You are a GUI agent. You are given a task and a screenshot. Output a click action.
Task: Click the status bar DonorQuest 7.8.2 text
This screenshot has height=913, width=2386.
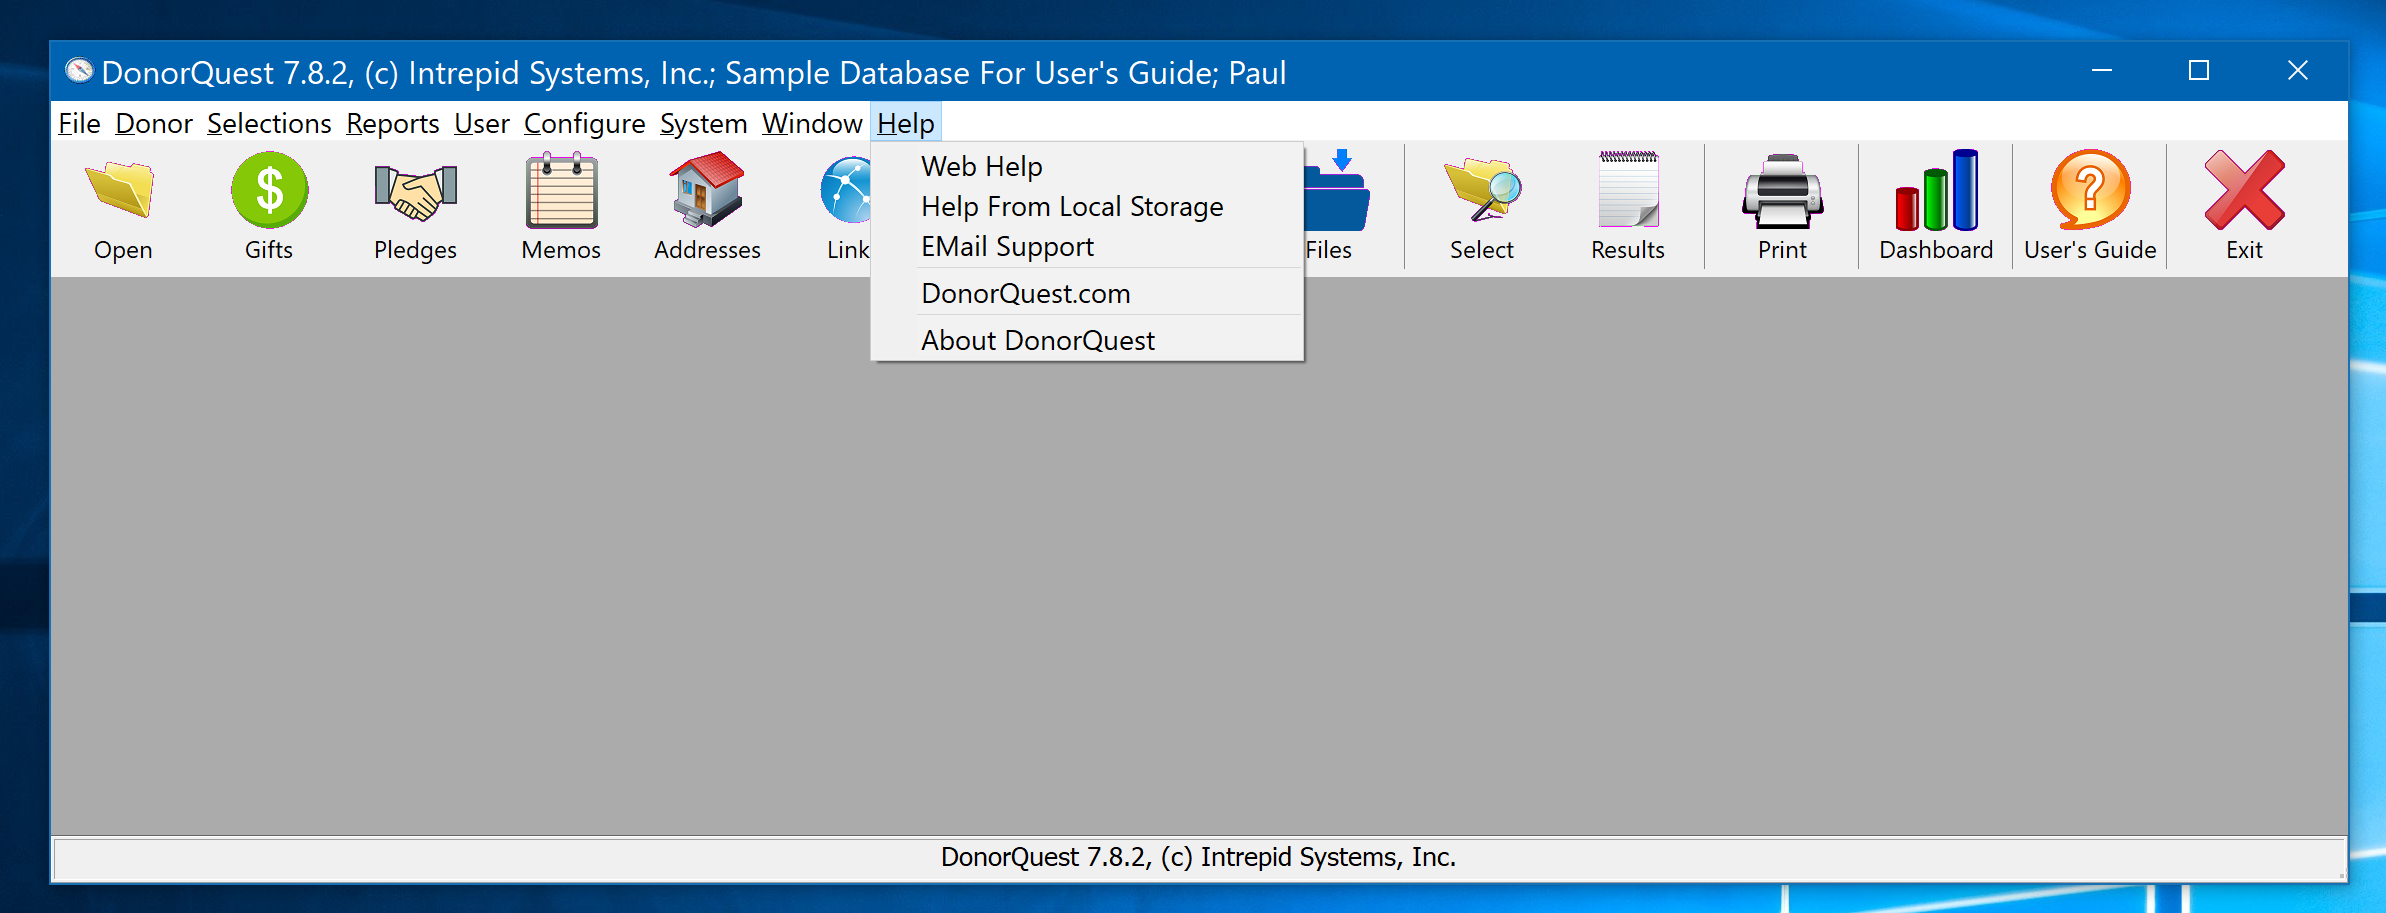coord(1198,857)
